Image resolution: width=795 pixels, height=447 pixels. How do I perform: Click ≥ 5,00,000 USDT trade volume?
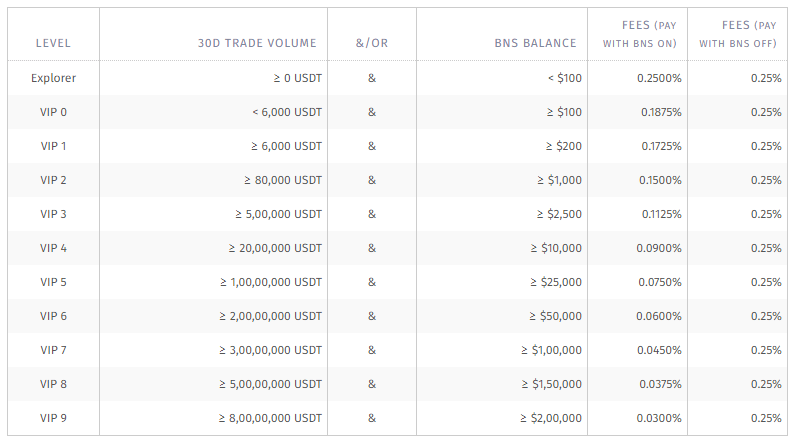pyautogui.click(x=278, y=214)
